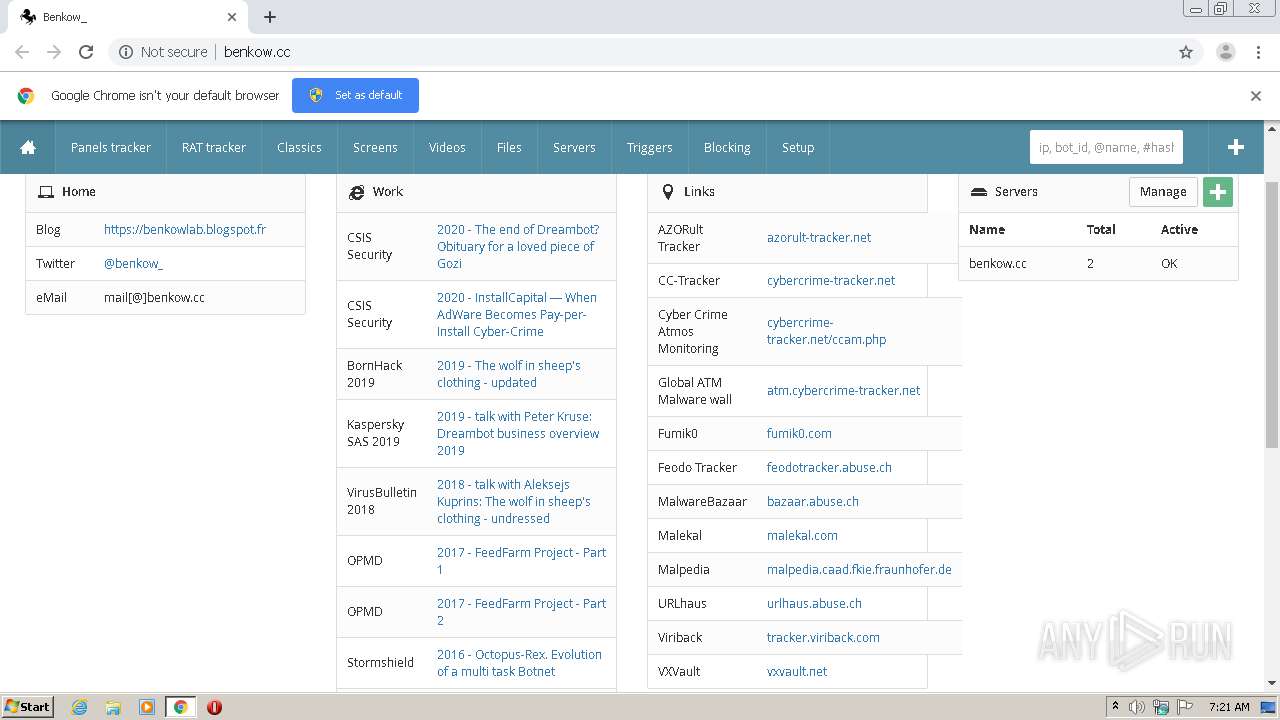Open the 2020 End of Dreambot article
Image resolution: width=1280 pixels, height=720 pixels.
(x=518, y=246)
